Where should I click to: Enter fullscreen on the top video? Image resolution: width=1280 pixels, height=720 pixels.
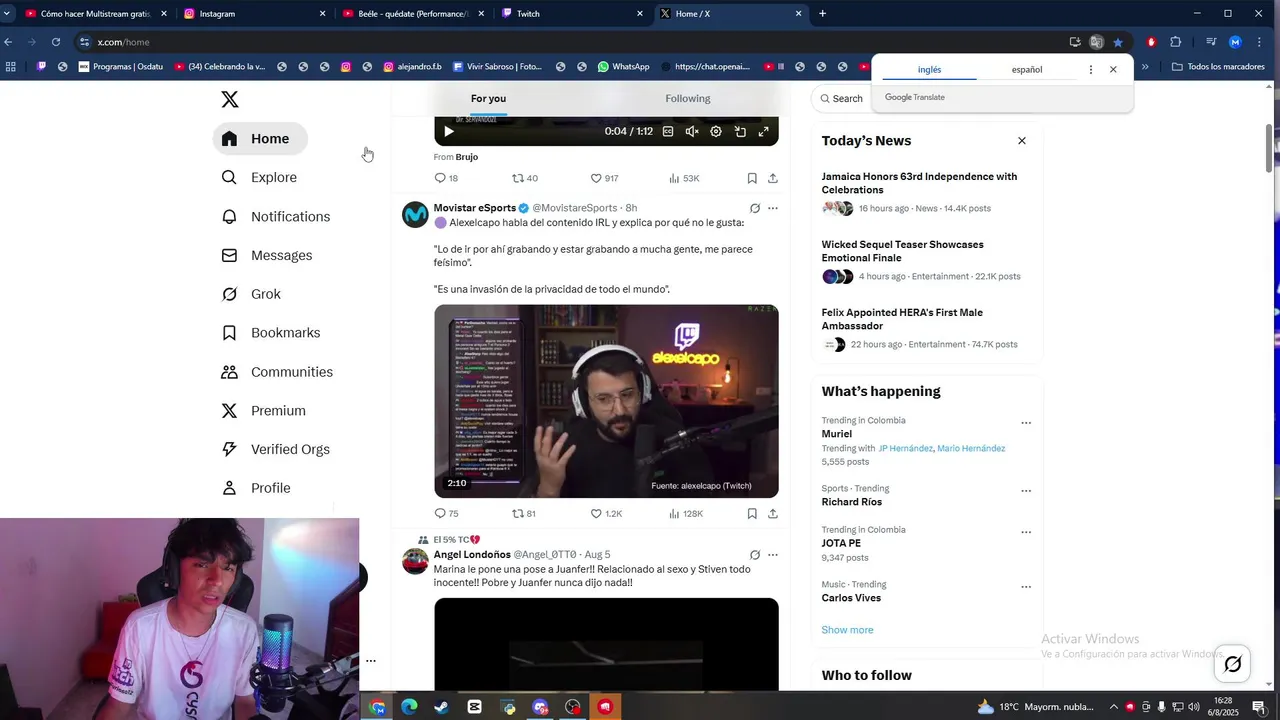[x=764, y=131]
